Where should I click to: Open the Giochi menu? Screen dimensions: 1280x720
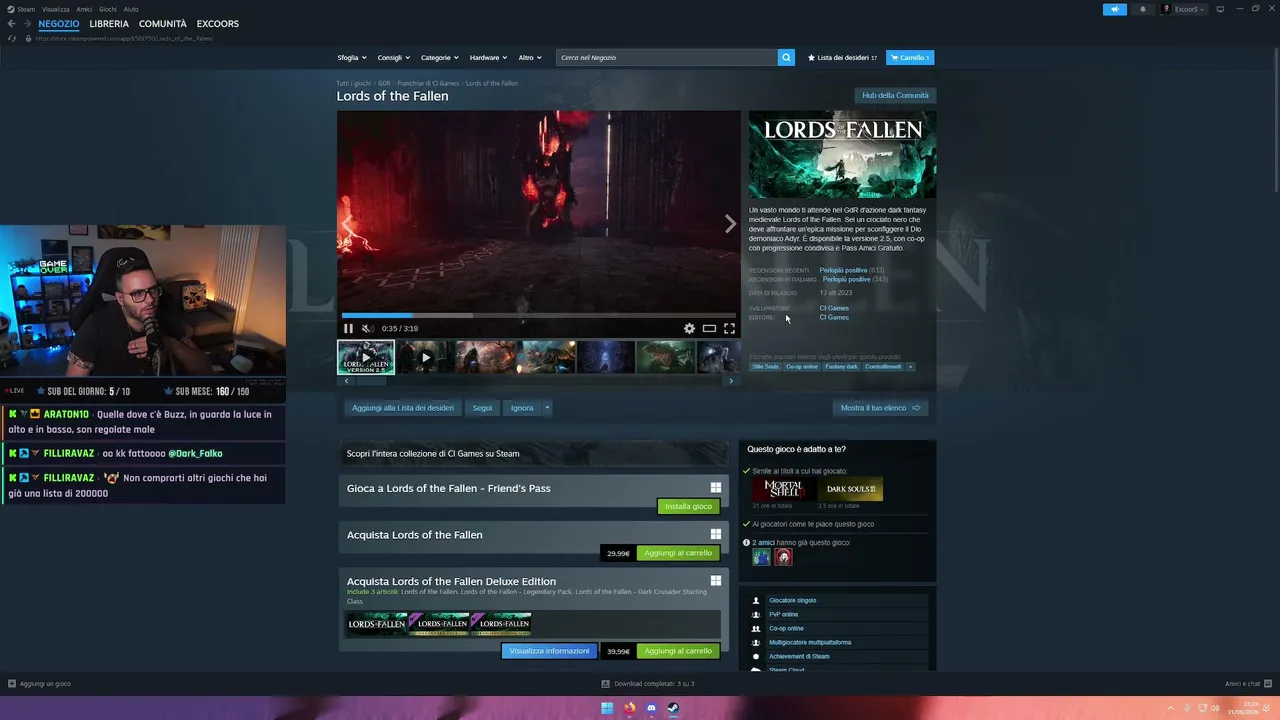pos(108,9)
